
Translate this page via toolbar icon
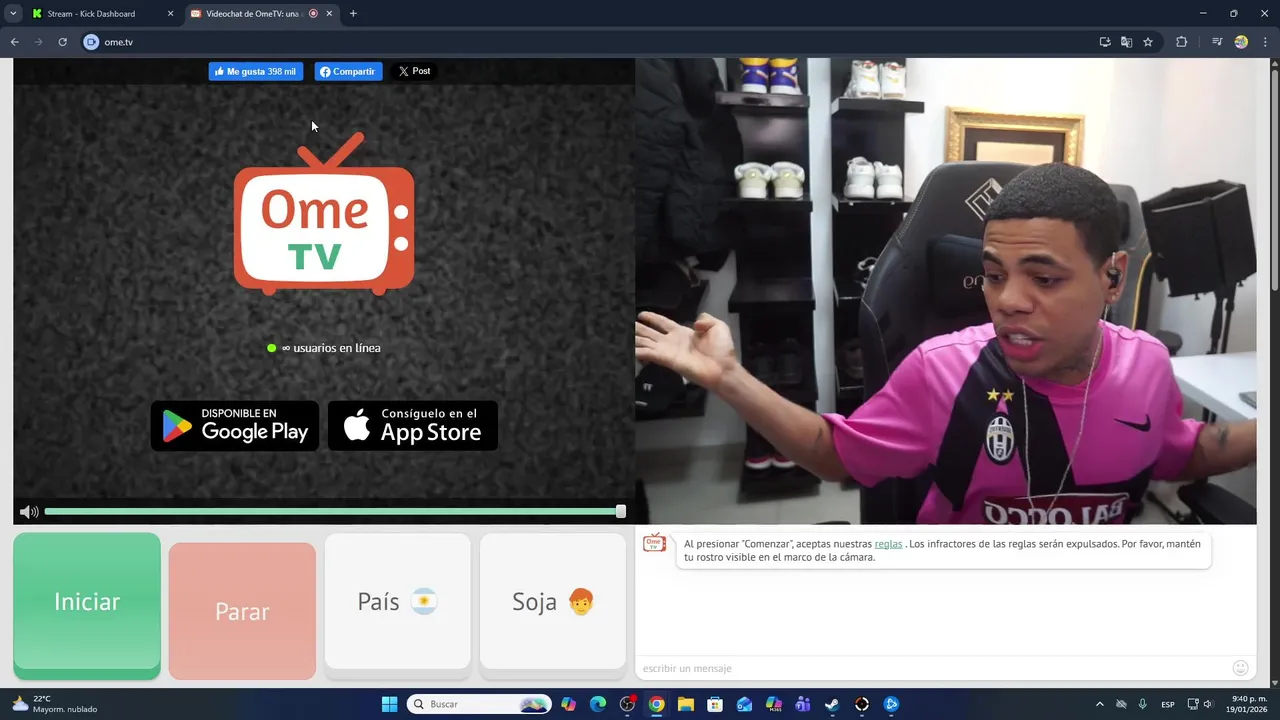pos(1126,42)
